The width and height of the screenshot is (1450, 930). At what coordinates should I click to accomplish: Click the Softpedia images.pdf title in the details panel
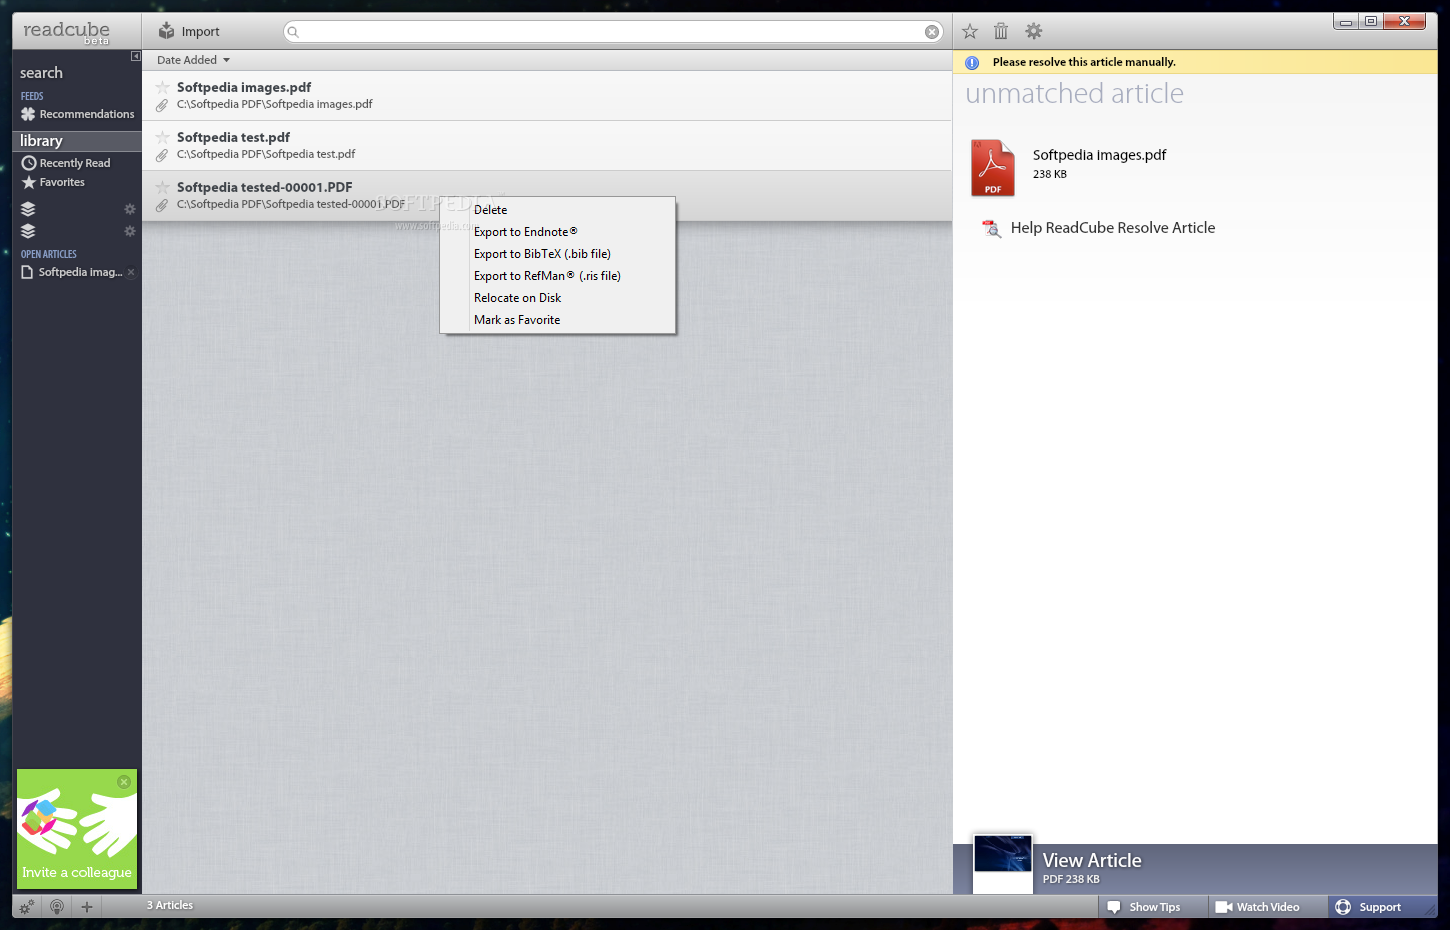pyautogui.click(x=1099, y=155)
